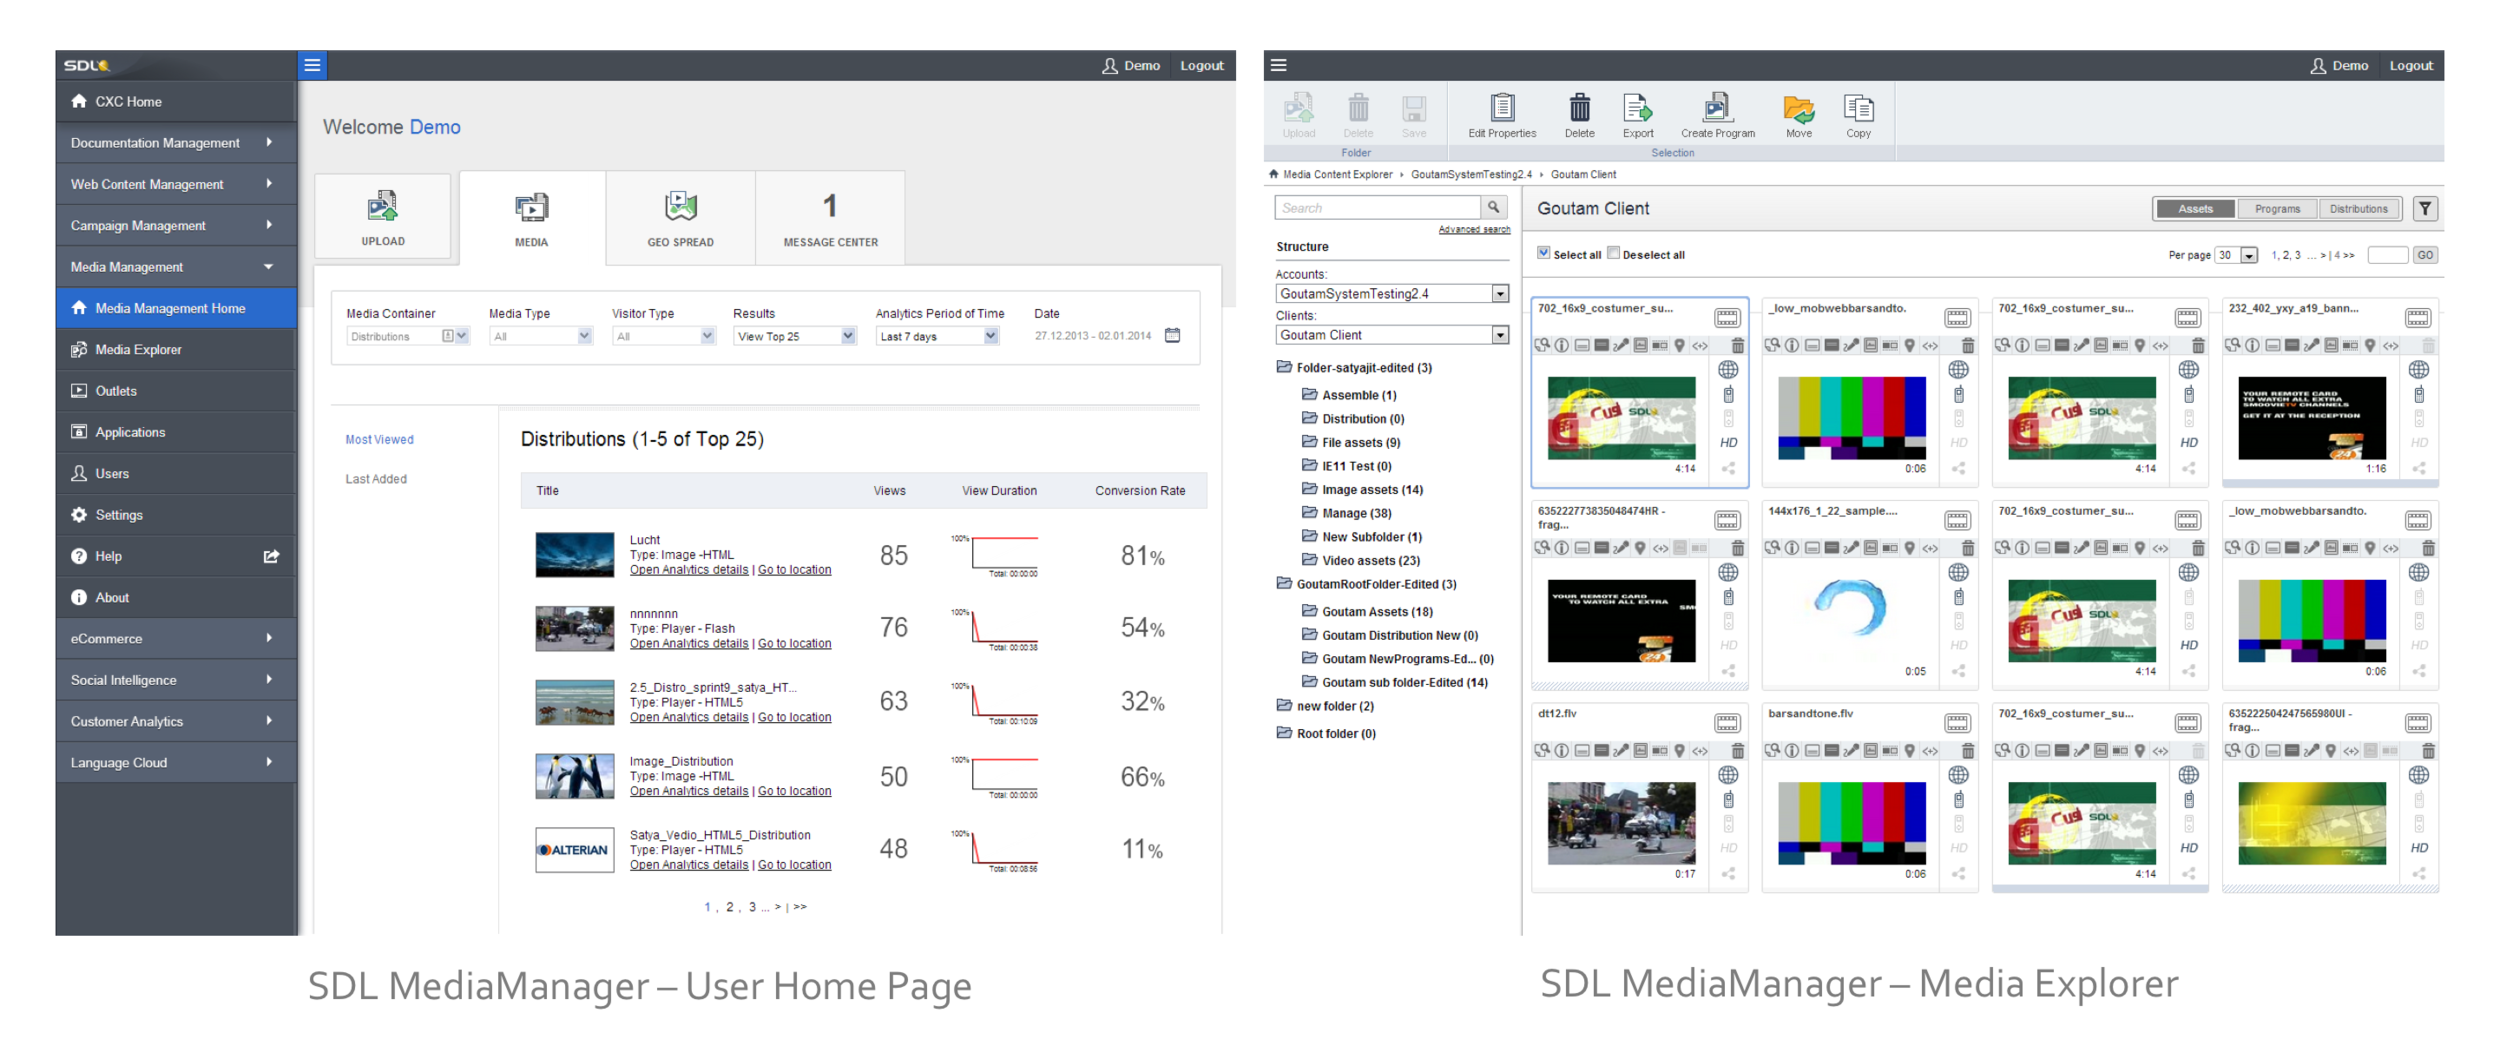Open the Geo Spread tile
This screenshot has height=1059, width=2500.
click(x=680, y=218)
